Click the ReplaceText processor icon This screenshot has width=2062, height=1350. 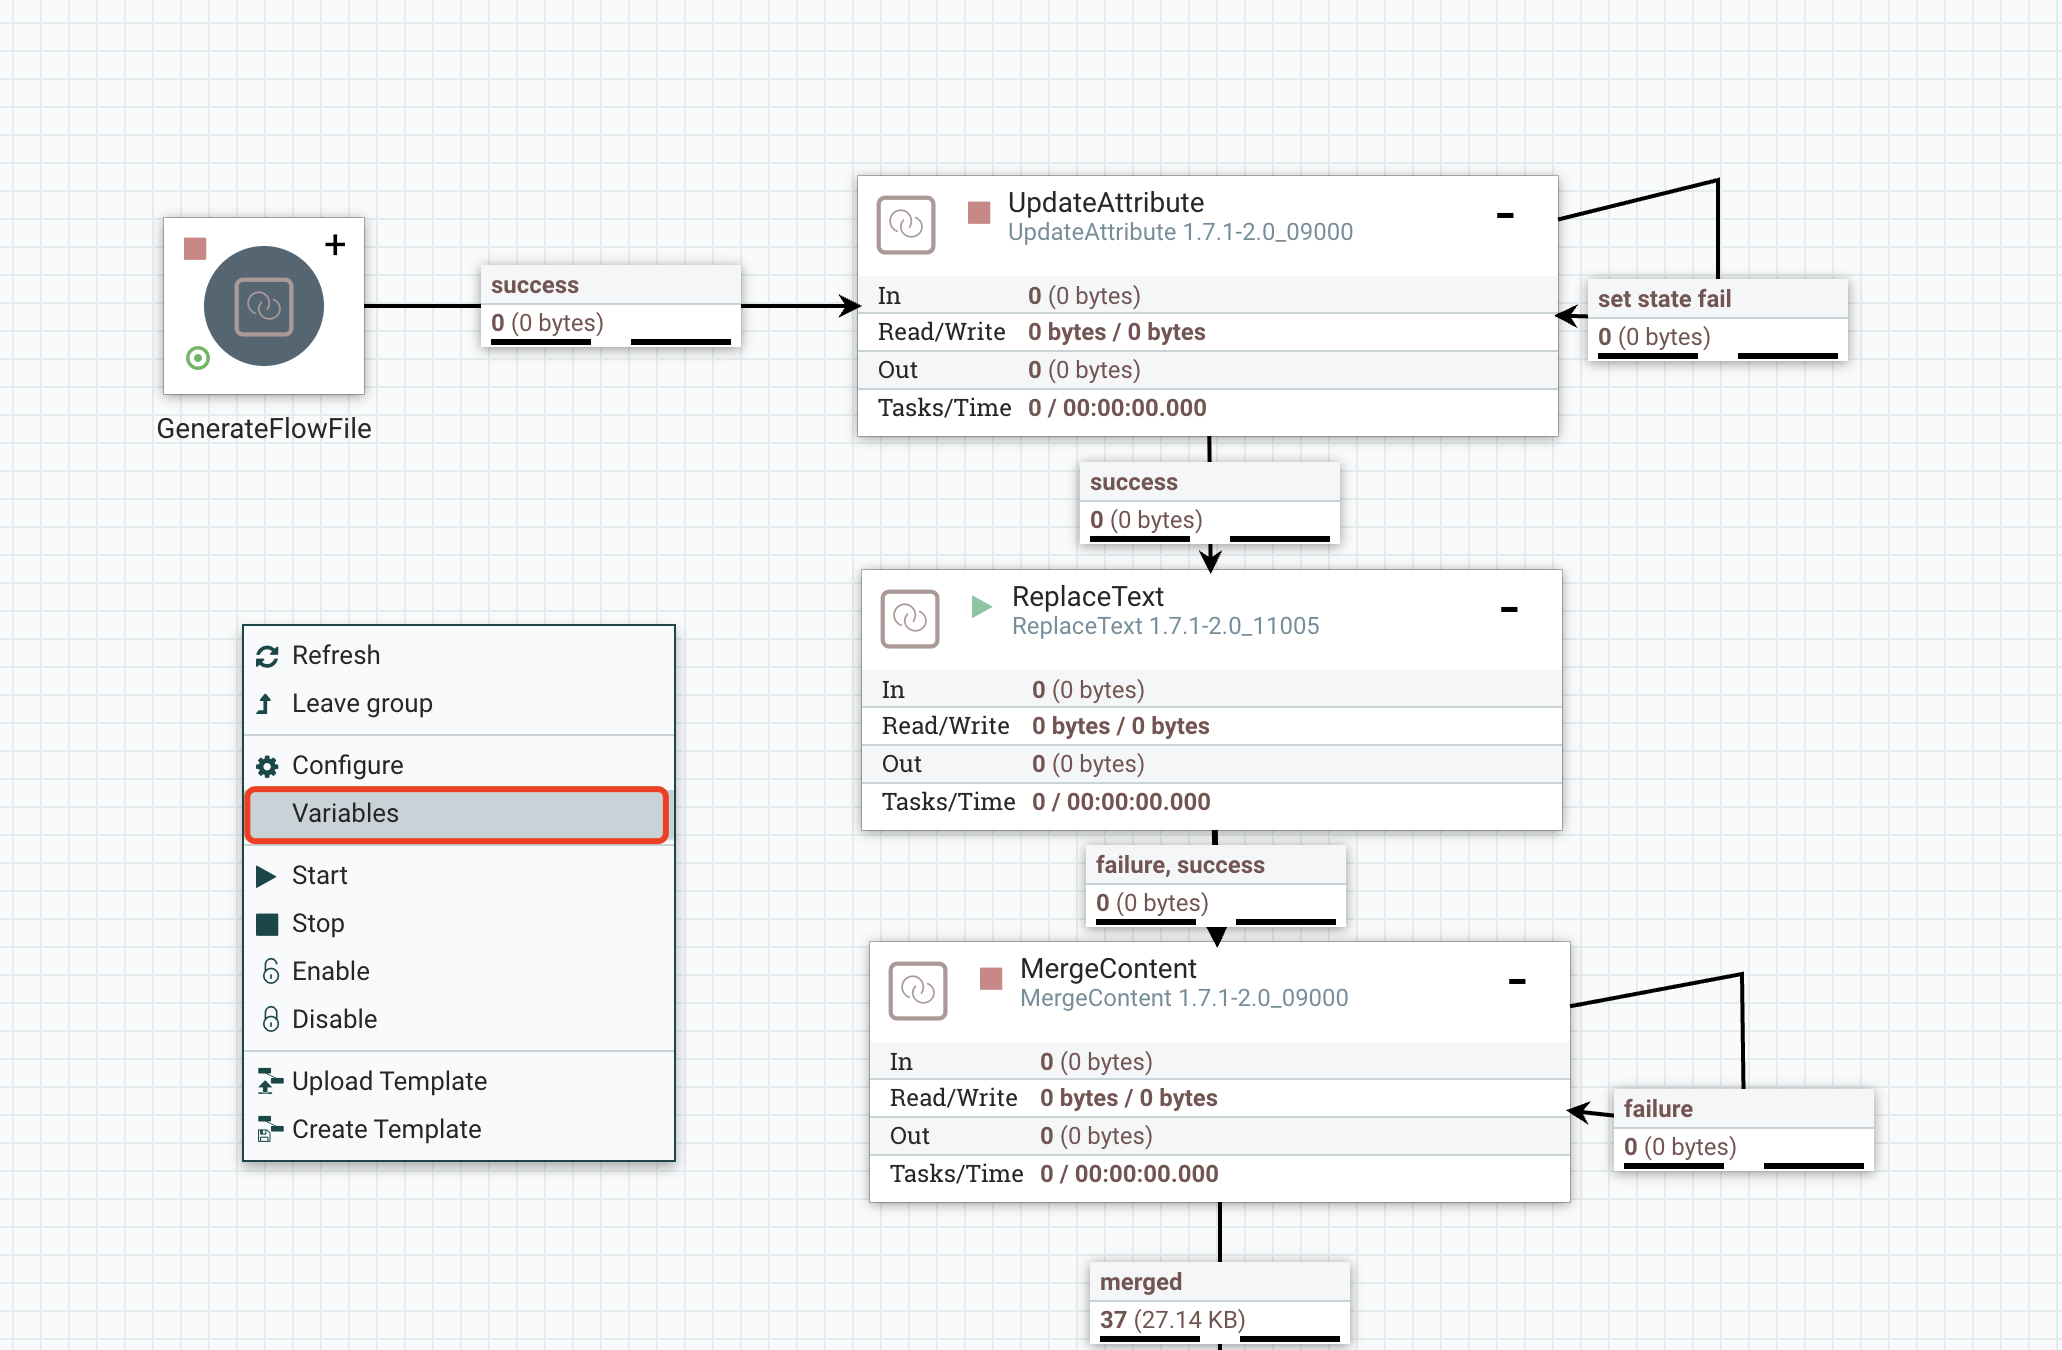click(909, 619)
